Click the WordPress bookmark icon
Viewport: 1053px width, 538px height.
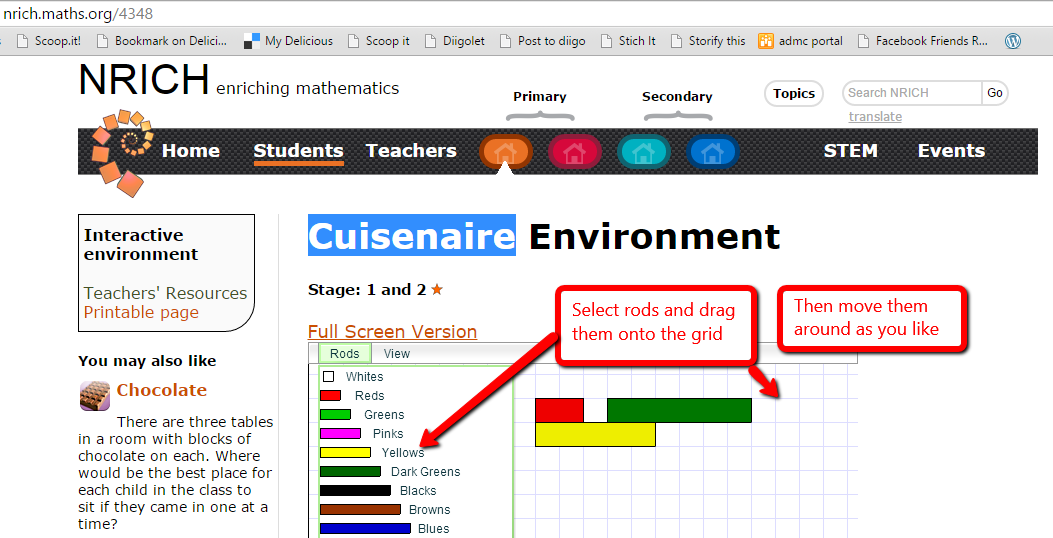[1013, 41]
